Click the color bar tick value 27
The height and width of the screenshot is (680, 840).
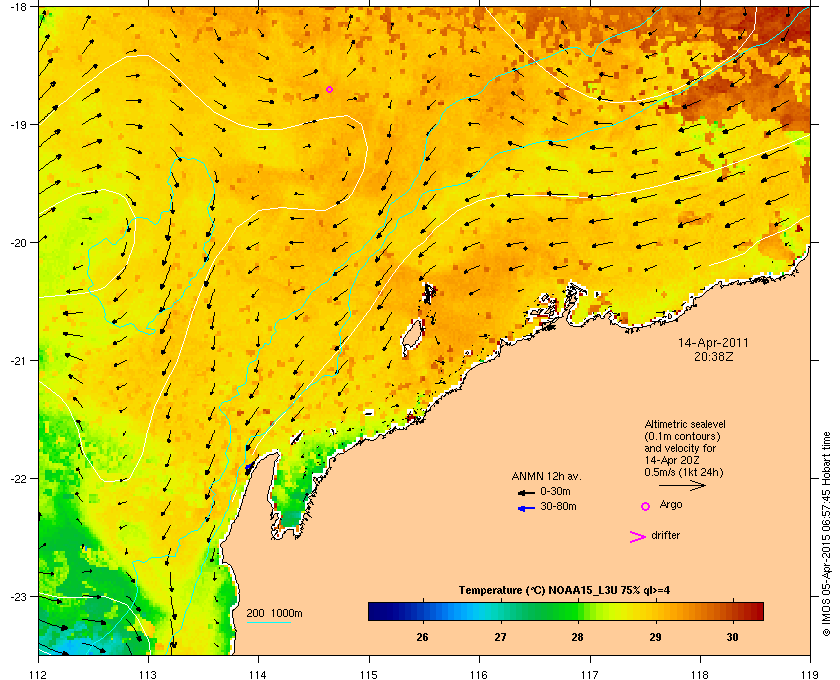500,637
